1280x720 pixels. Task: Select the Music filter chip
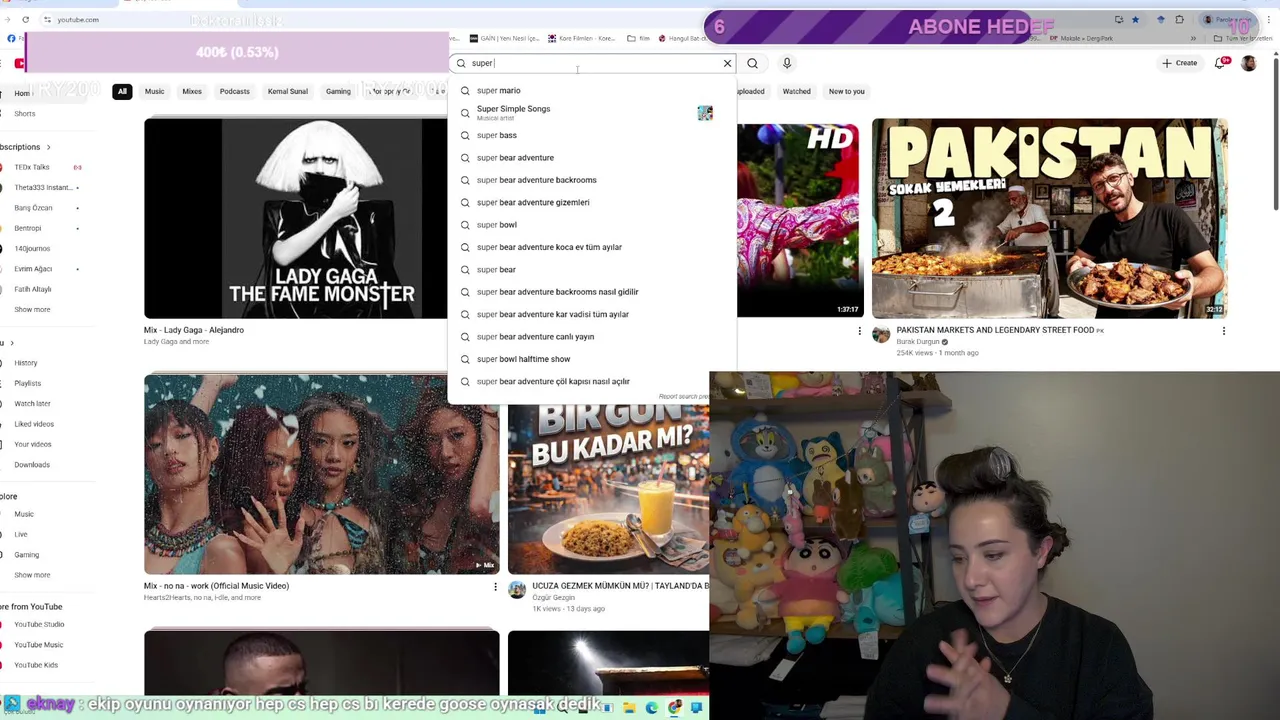coord(154,91)
